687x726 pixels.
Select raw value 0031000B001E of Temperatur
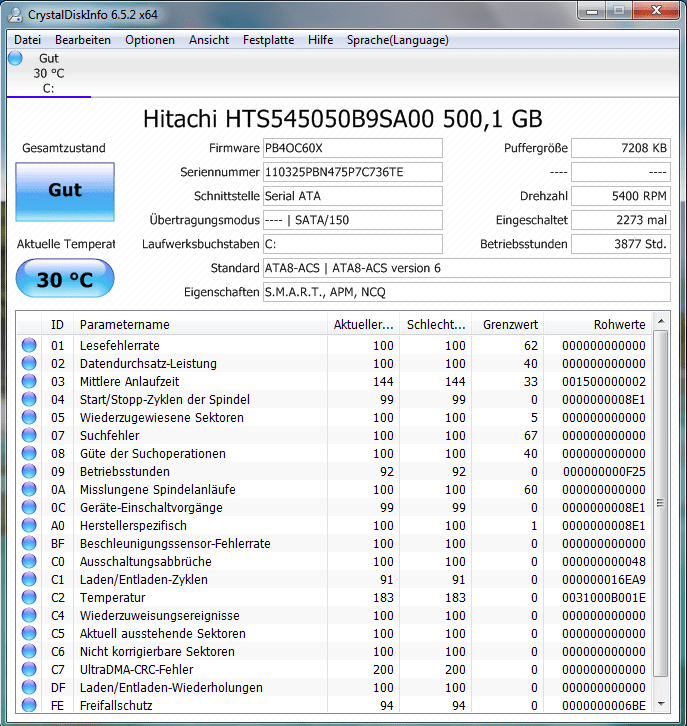pyautogui.click(x=604, y=598)
